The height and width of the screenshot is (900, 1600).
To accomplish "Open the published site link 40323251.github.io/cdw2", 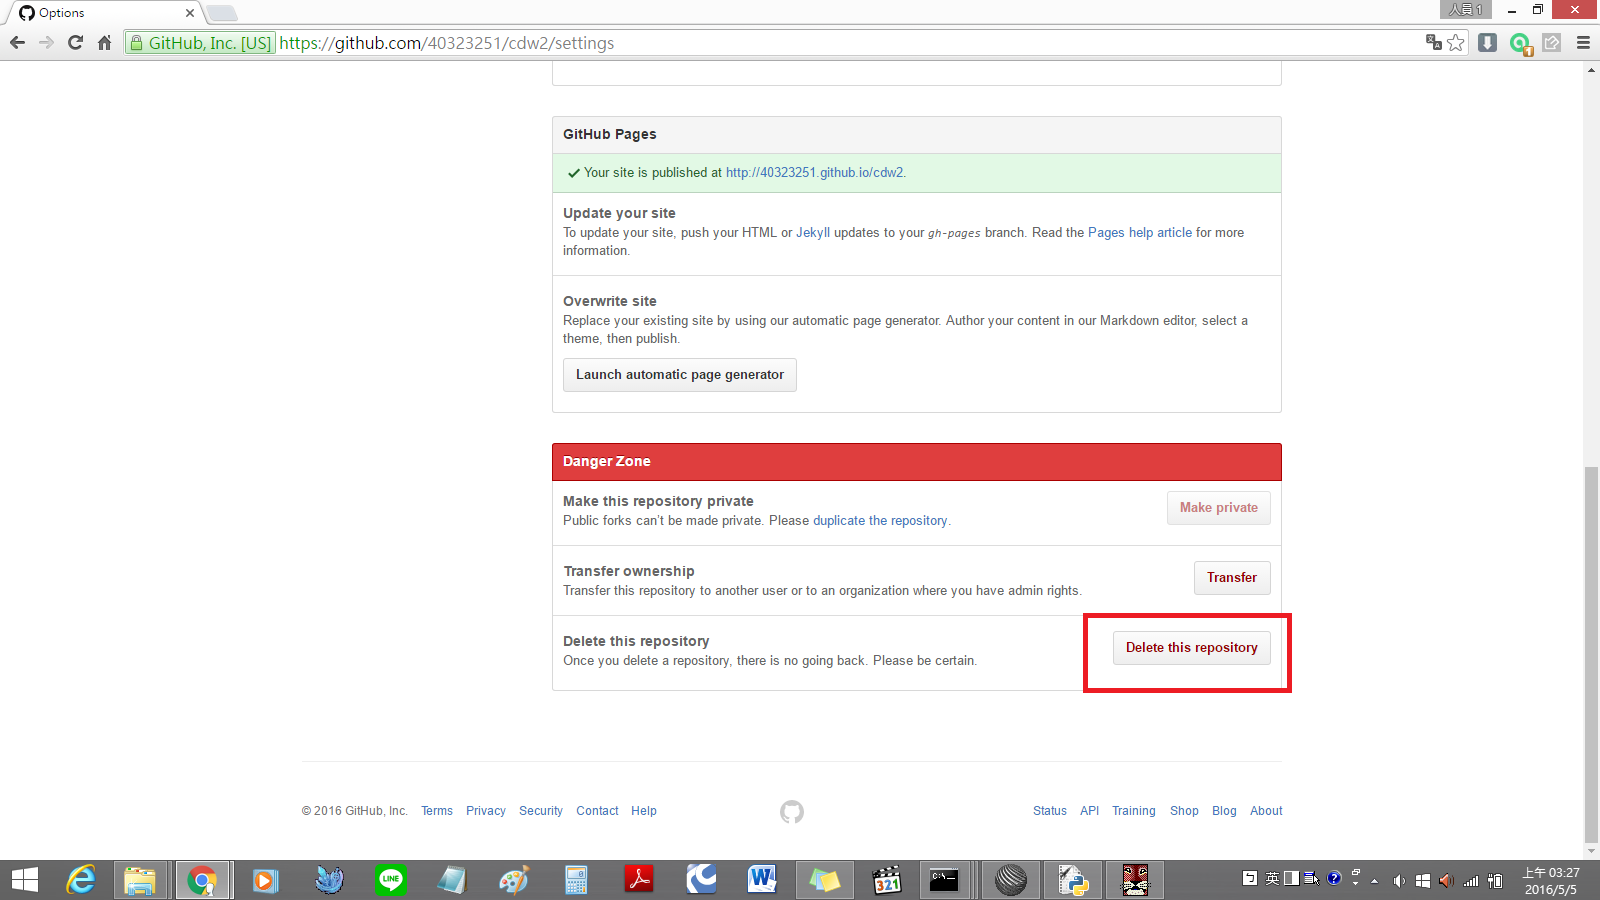I will (815, 172).
